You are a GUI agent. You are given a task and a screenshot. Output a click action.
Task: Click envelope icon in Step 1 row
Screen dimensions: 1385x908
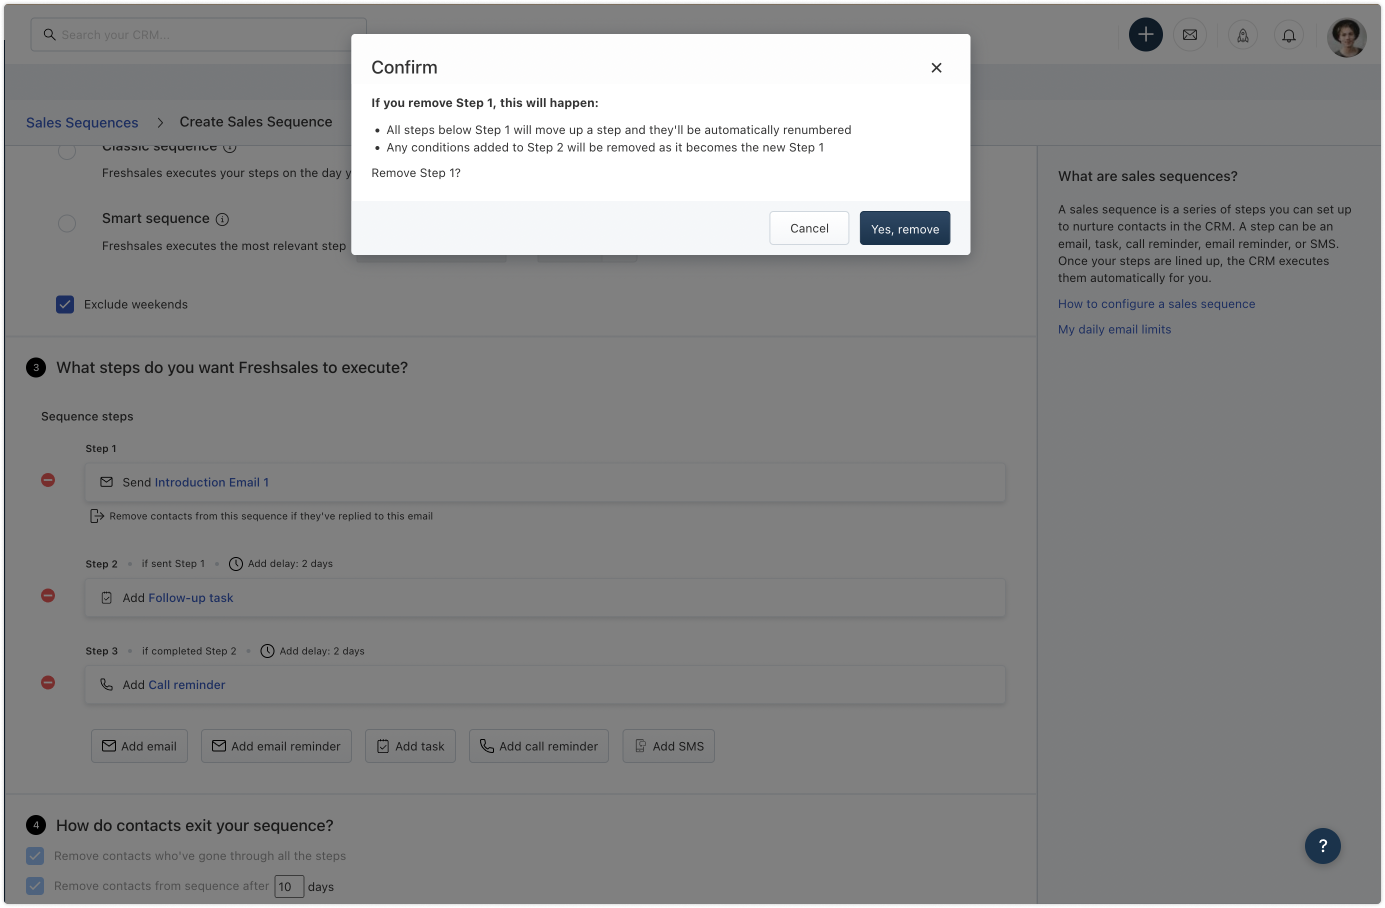[106, 482]
